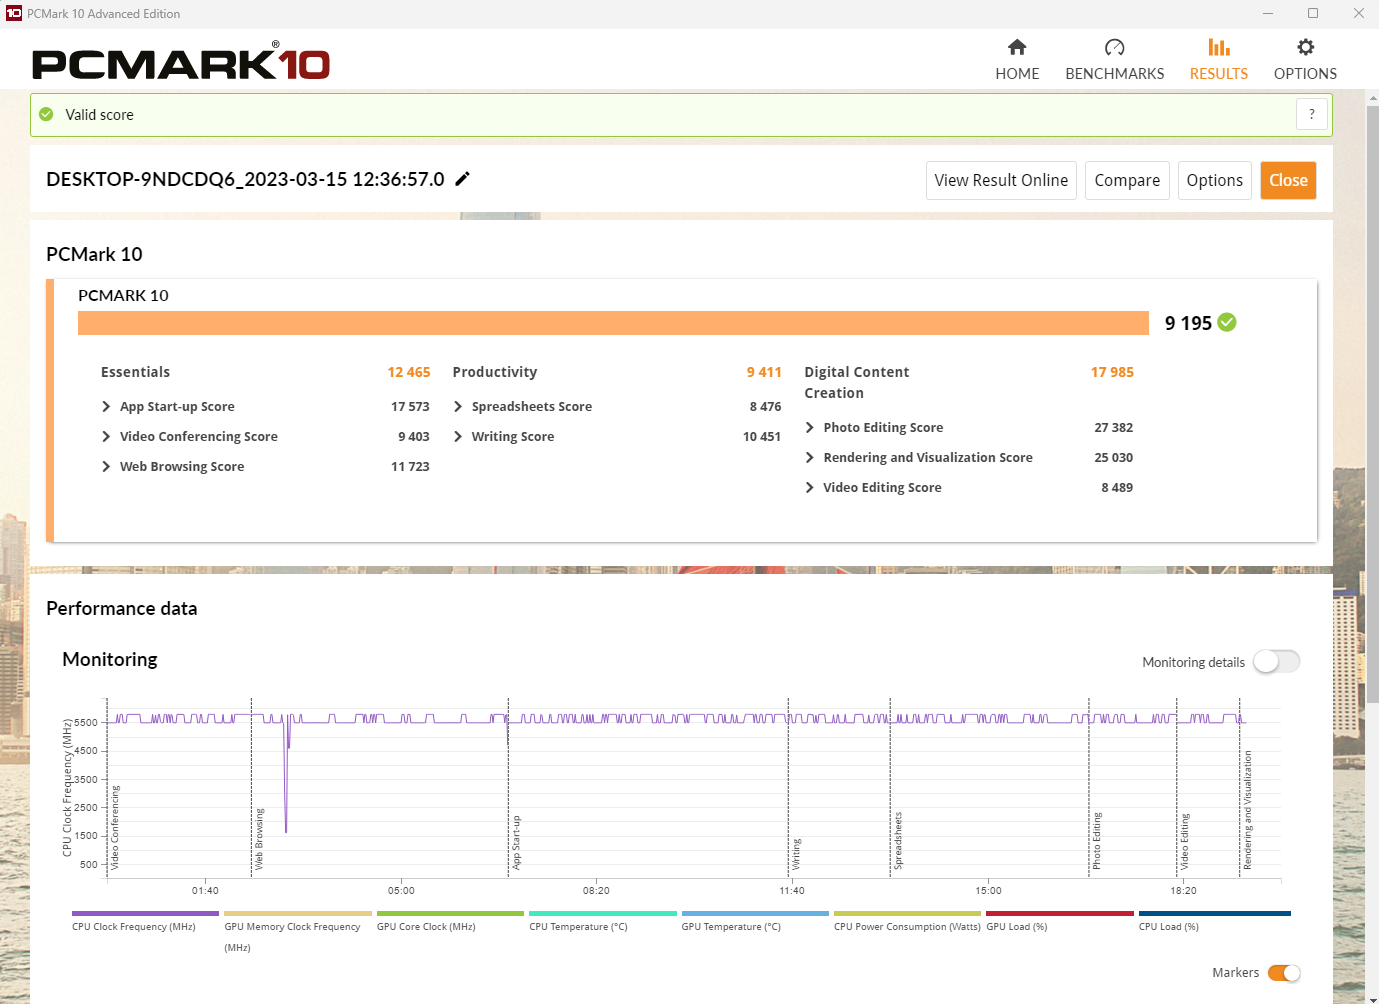Click the green valid score checkmark icon

pos(46,115)
